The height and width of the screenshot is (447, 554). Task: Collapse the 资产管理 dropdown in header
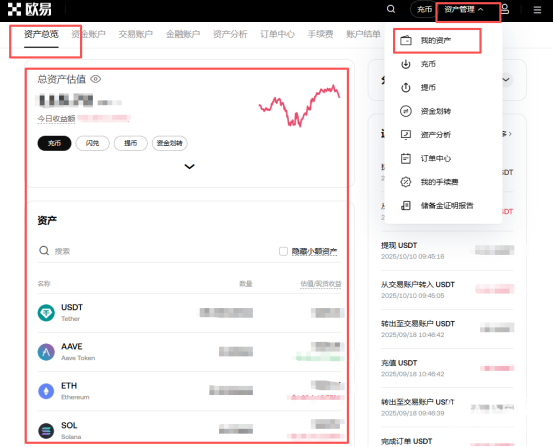pos(464,10)
